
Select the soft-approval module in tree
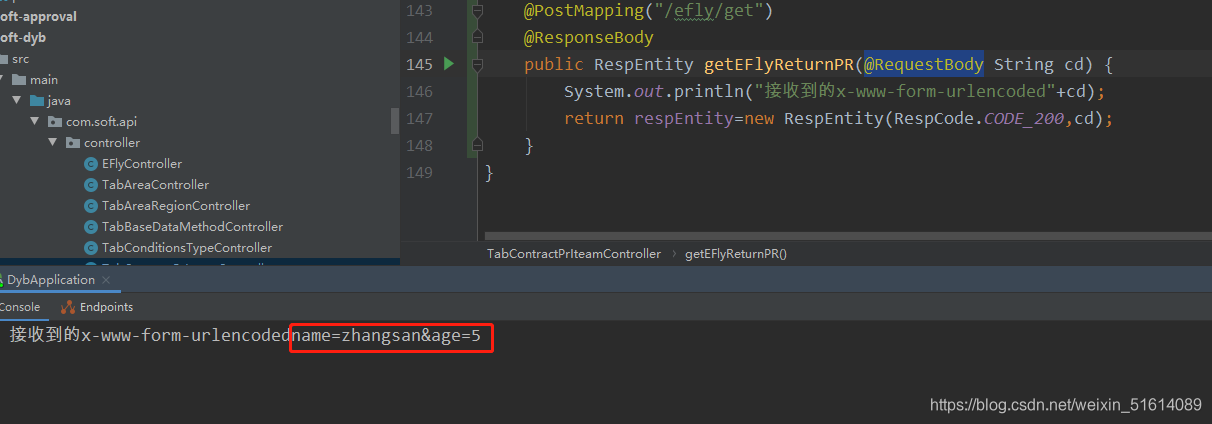point(38,17)
